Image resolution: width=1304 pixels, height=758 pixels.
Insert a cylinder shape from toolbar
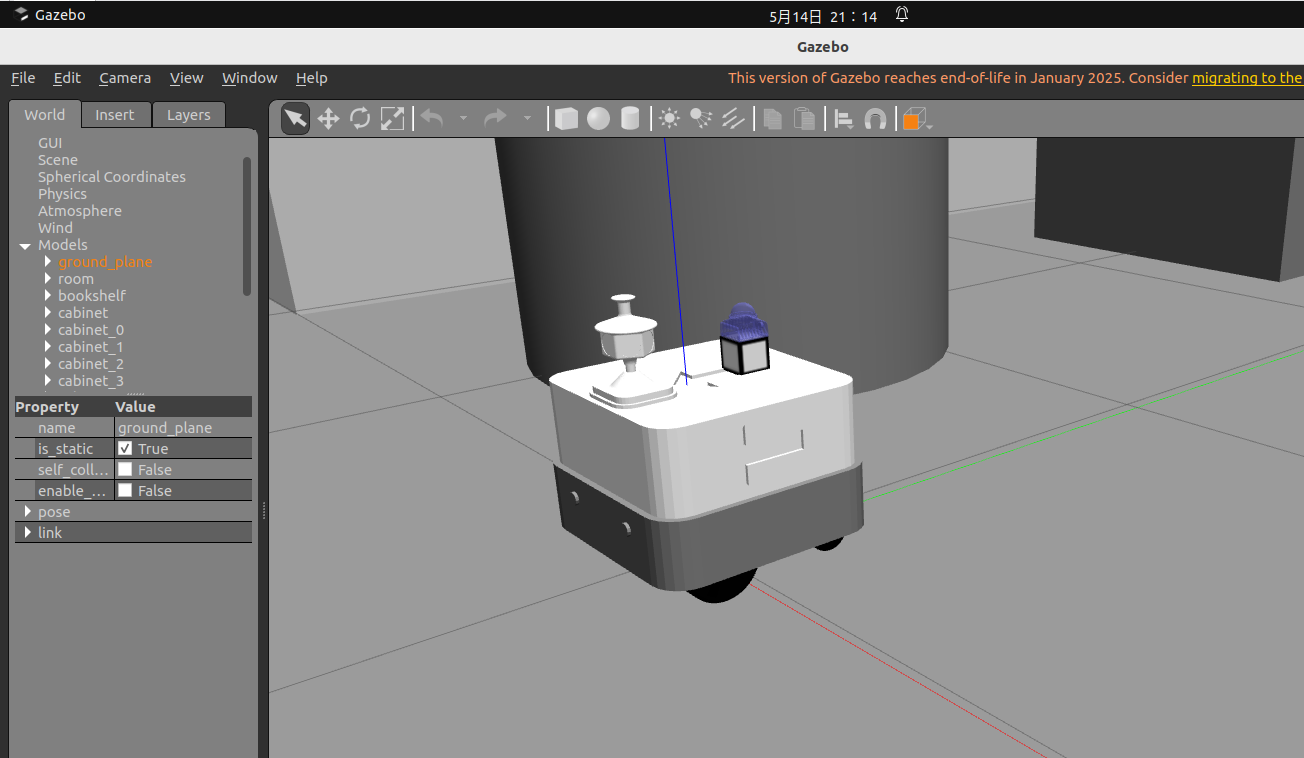(630, 119)
